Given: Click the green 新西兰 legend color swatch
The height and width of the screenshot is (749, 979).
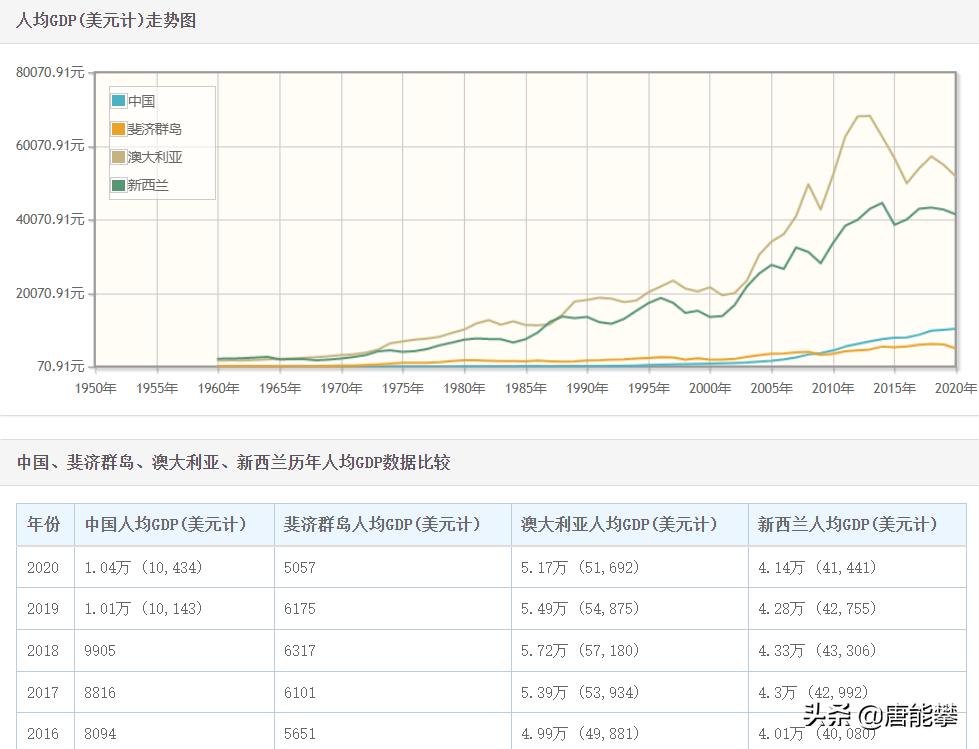Looking at the screenshot, I should coord(119,185).
